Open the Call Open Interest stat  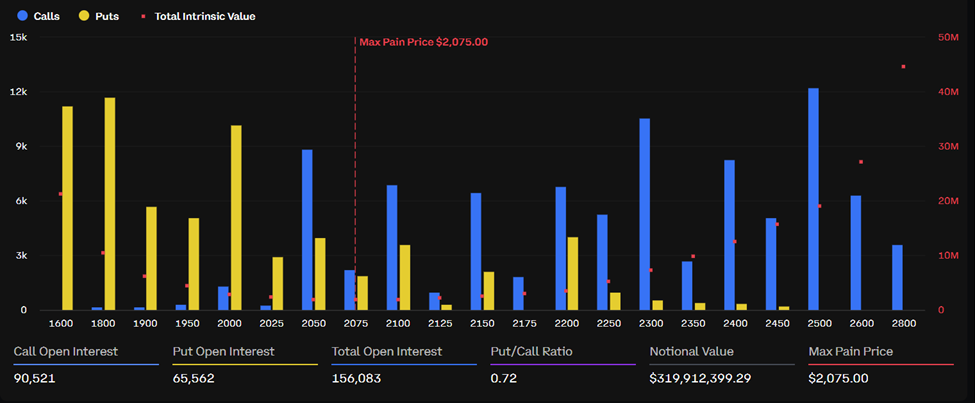point(65,352)
